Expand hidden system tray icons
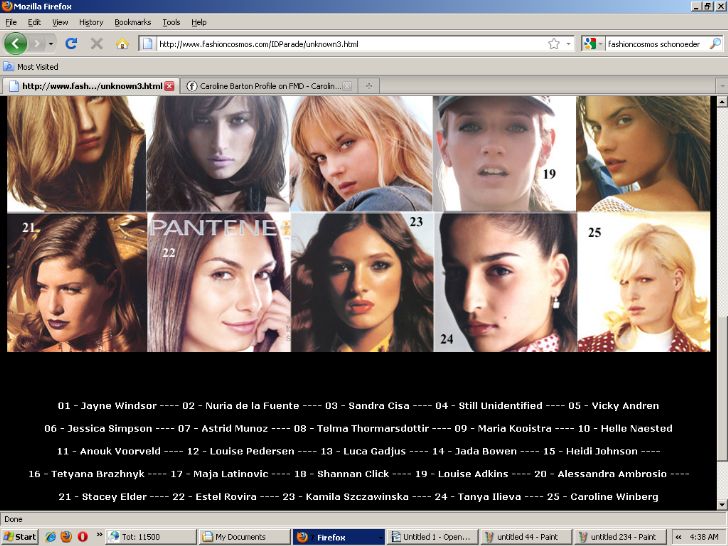The height and width of the screenshot is (546, 728). pyautogui.click(x=678, y=537)
